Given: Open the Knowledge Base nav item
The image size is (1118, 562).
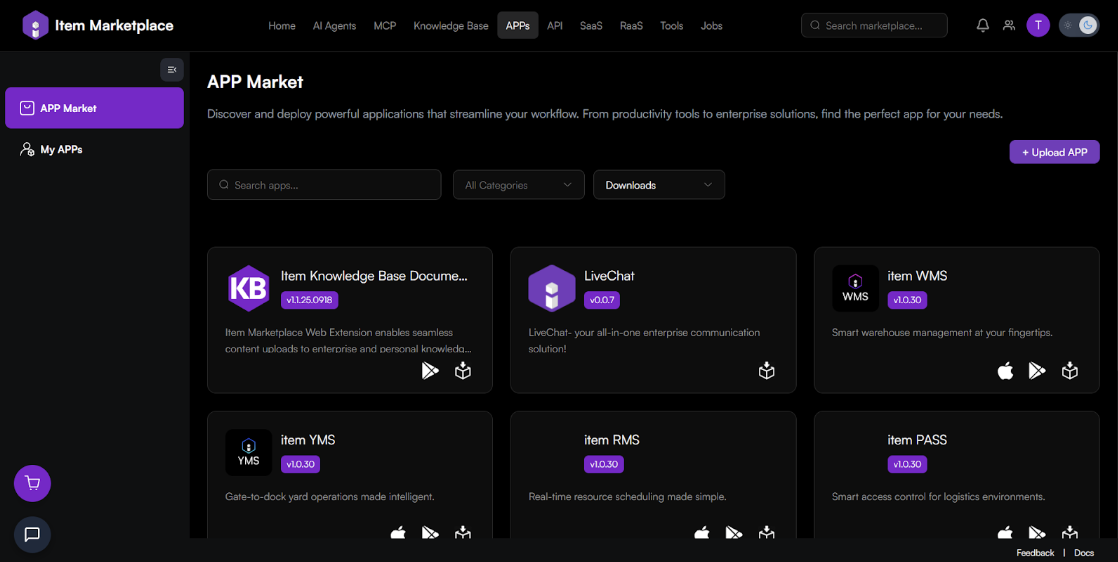Looking at the screenshot, I should click(x=450, y=26).
